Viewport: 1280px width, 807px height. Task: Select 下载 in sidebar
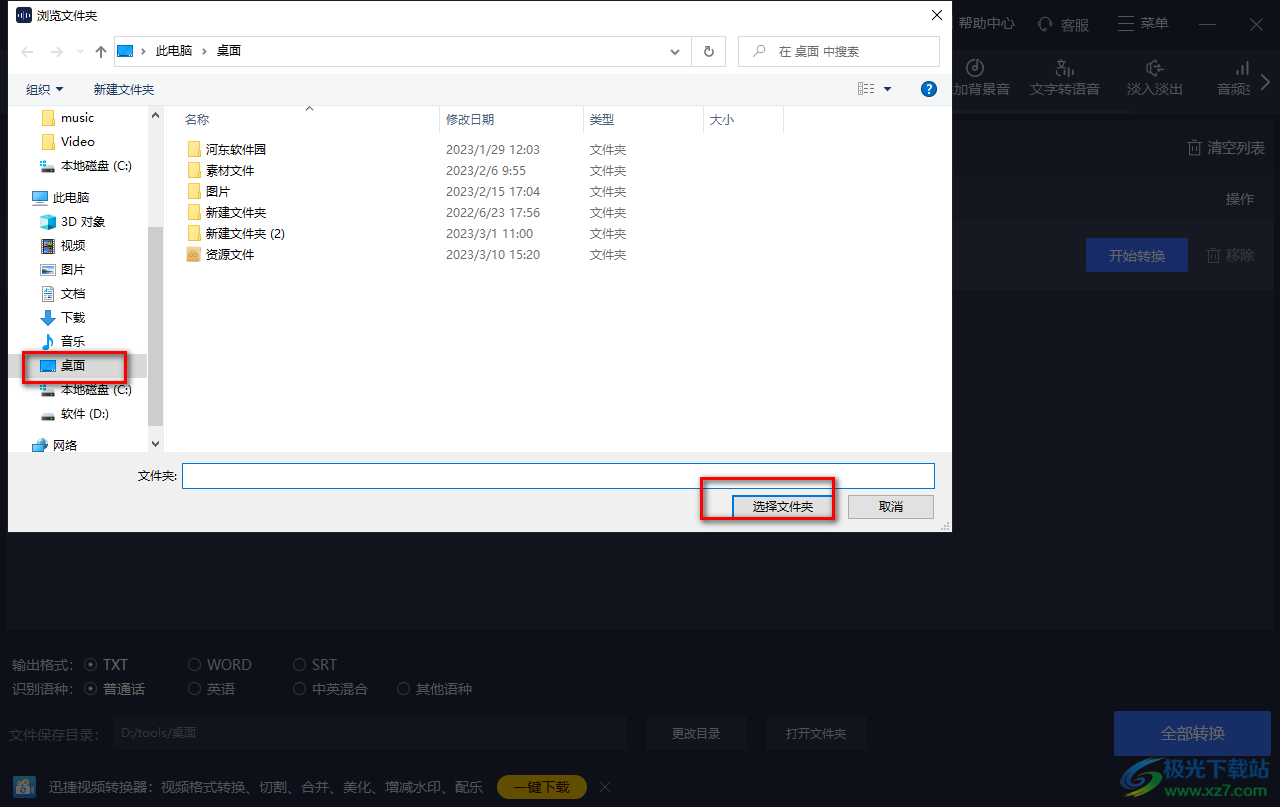pos(73,317)
